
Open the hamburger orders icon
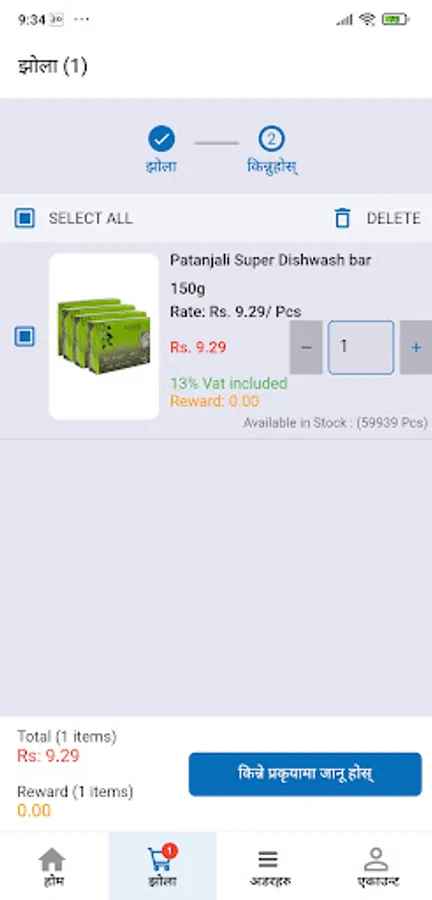(268, 859)
